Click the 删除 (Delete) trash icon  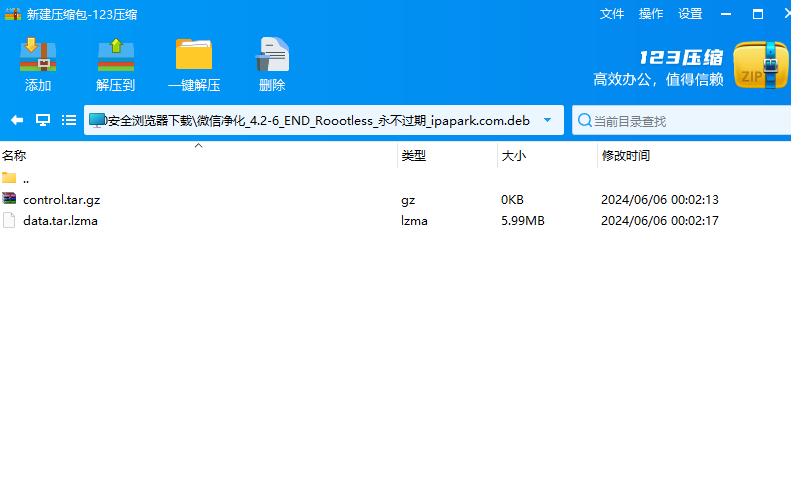(x=272, y=54)
